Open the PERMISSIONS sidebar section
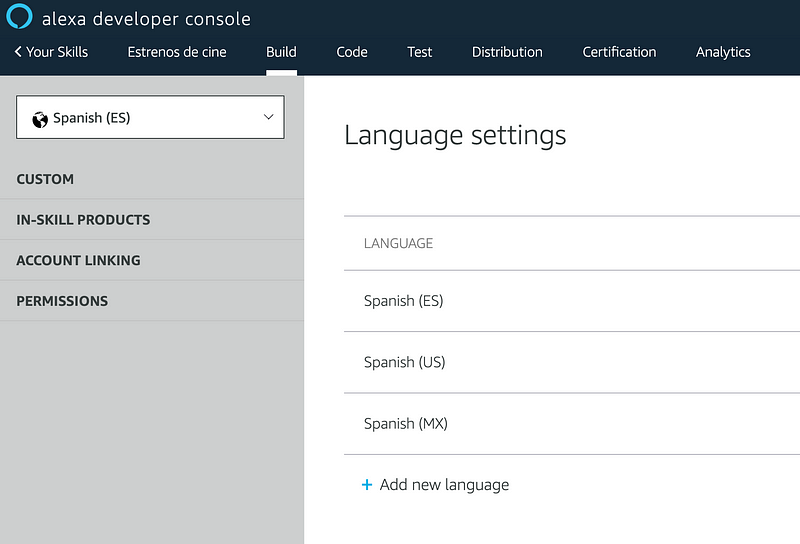Image resolution: width=800 pixels, height=544 pixels. [x=62, y=301]
